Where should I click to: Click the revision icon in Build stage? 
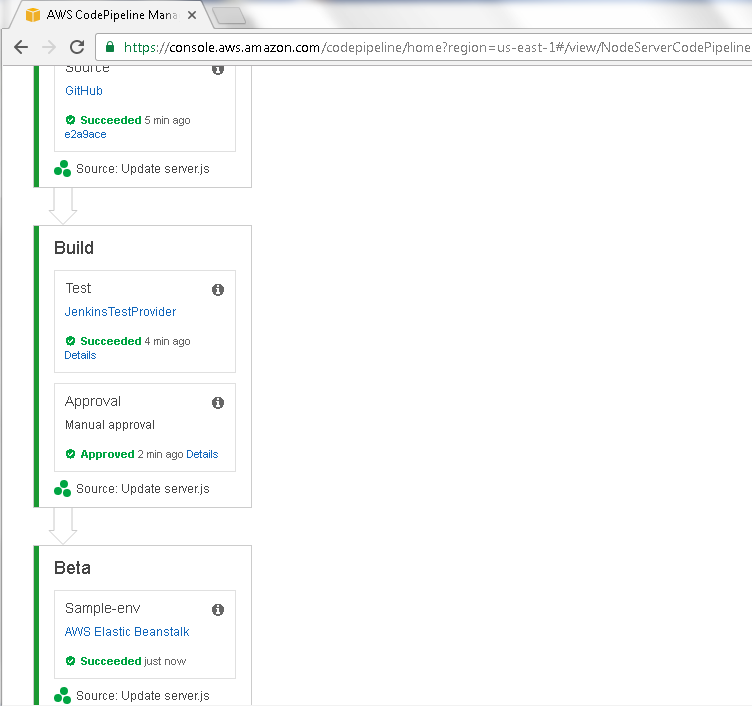coord(62,488)
